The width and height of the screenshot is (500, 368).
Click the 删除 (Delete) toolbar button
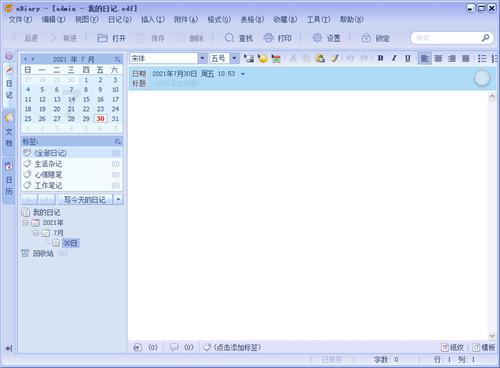pos(190,38)
